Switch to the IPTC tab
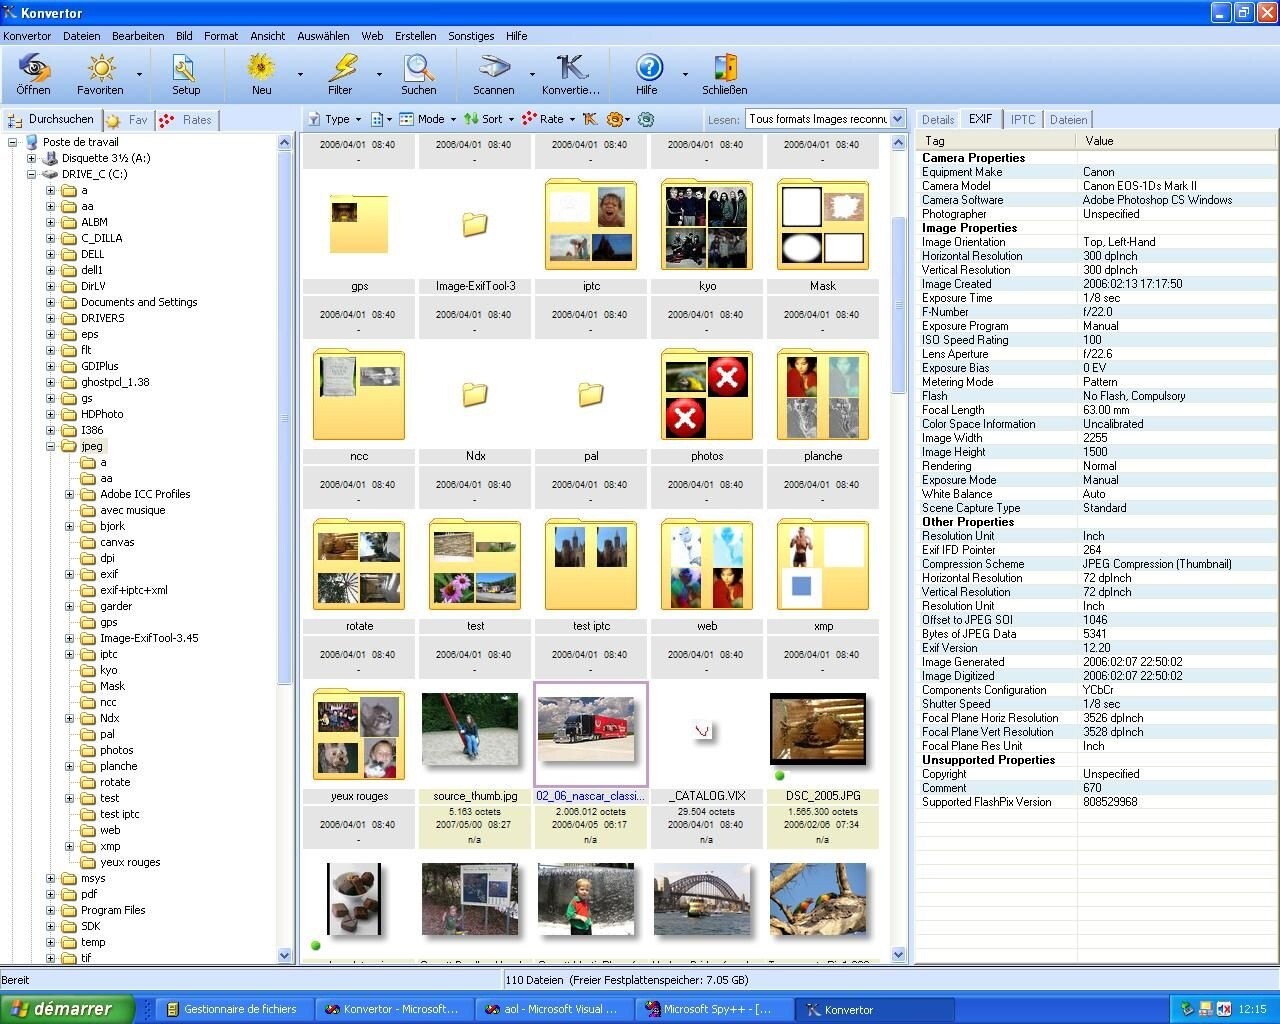Screen dimensions: 1280x1024 (x=1022, y=119)
